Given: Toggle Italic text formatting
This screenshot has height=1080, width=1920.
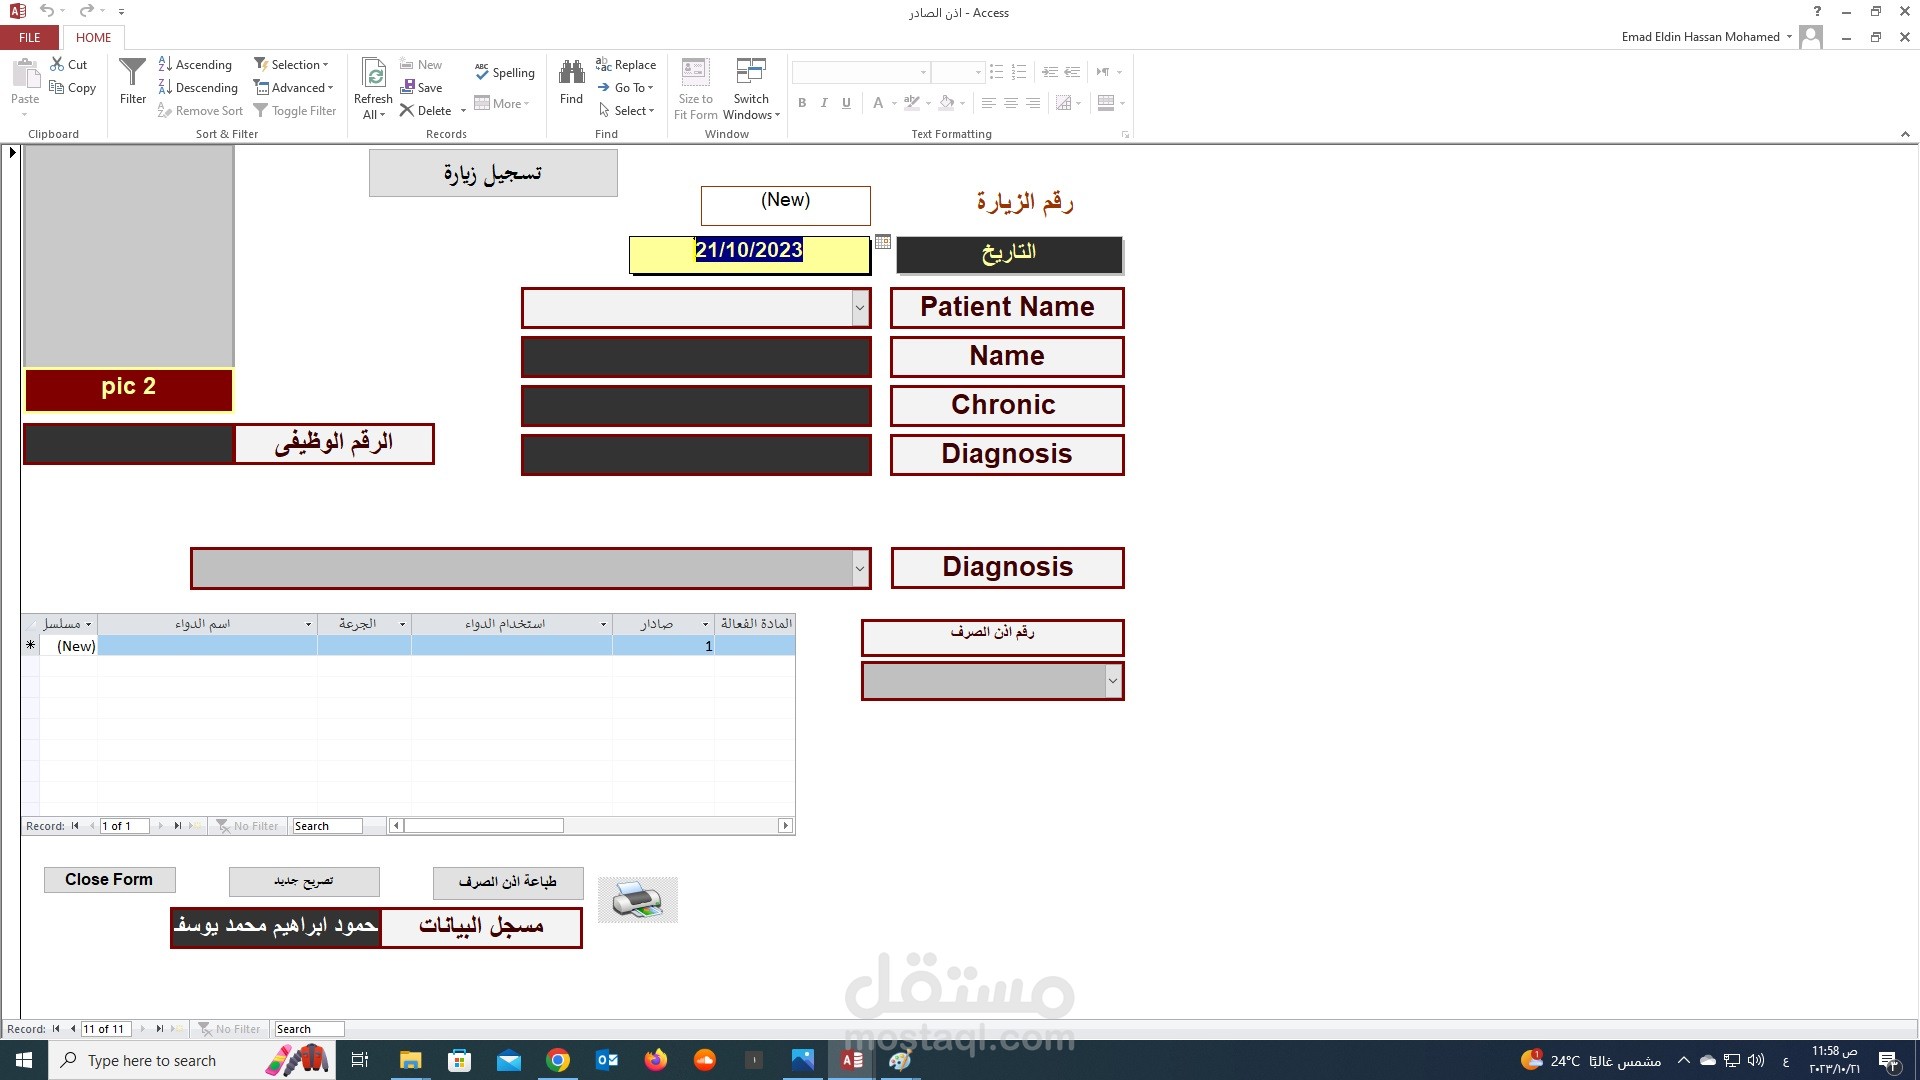Looking at the screenshot, I should 824,103.
